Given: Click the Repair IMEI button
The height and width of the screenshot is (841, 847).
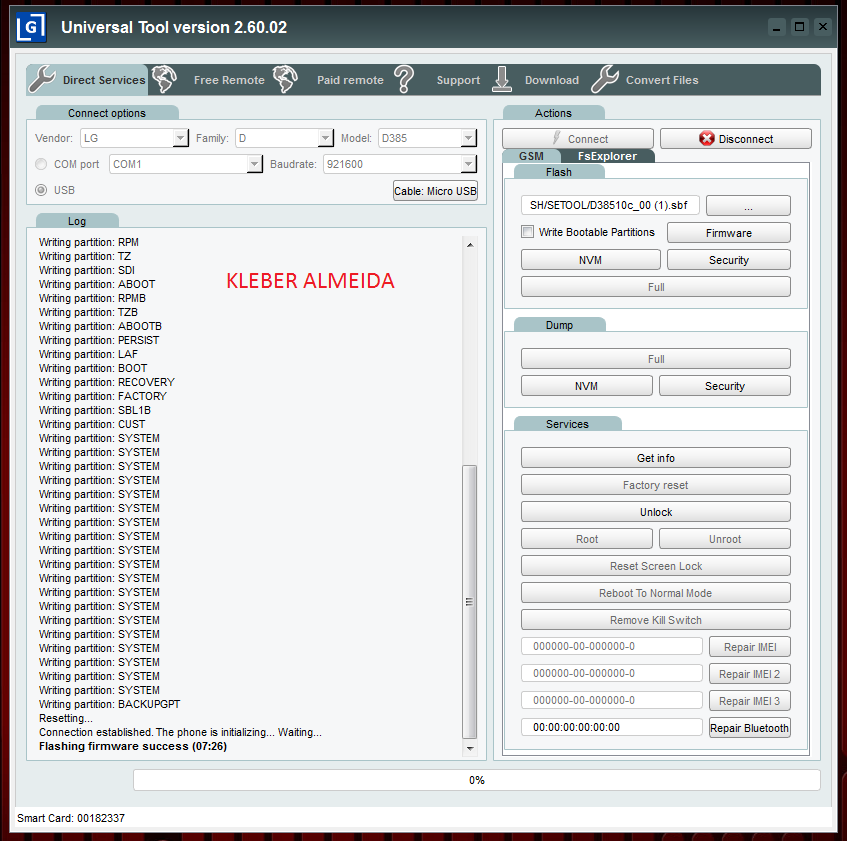Looking at the screenshot, I should point(750,647).
